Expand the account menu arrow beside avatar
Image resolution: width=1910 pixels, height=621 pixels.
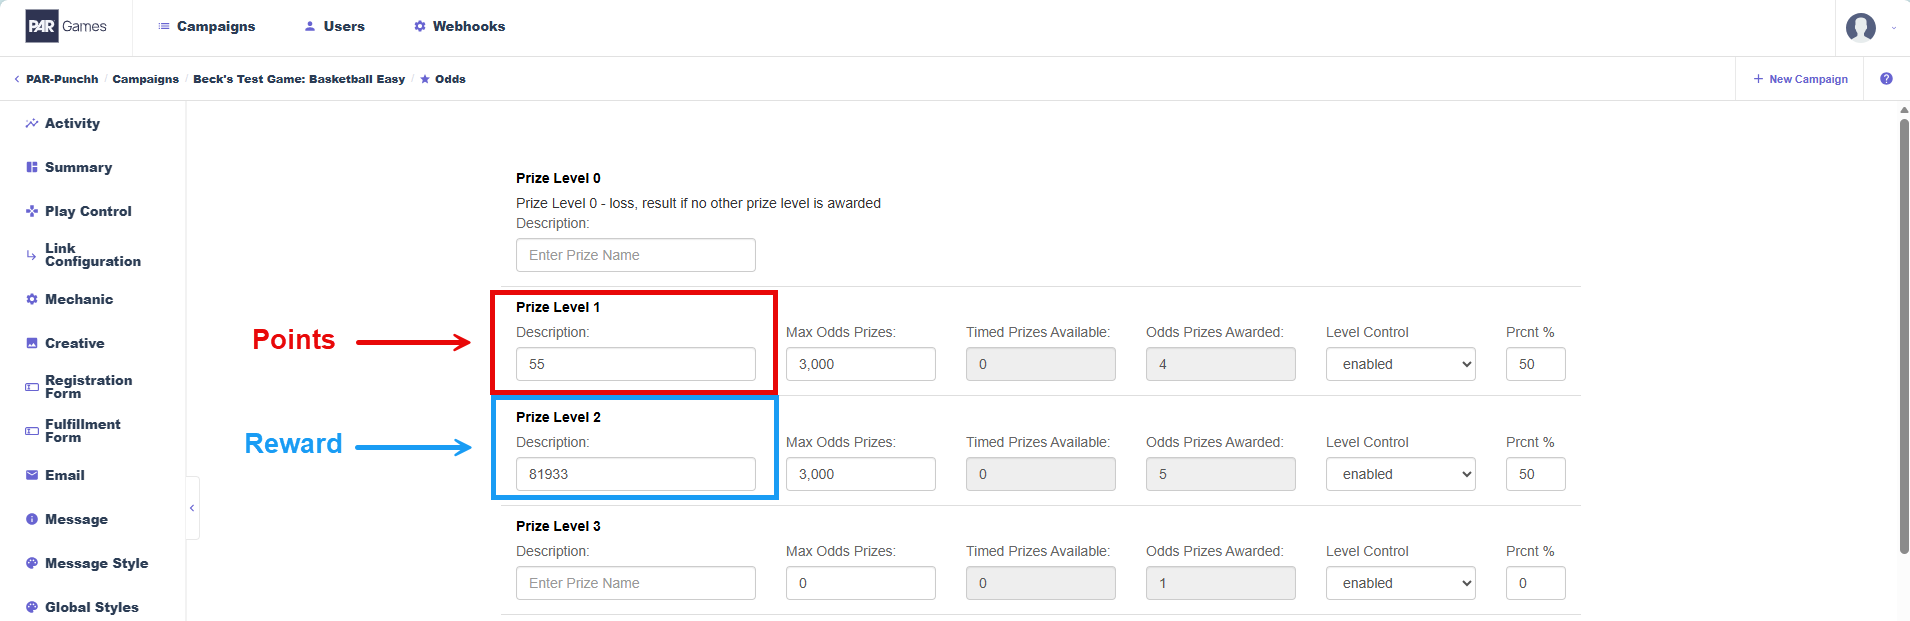(1894, 28)
